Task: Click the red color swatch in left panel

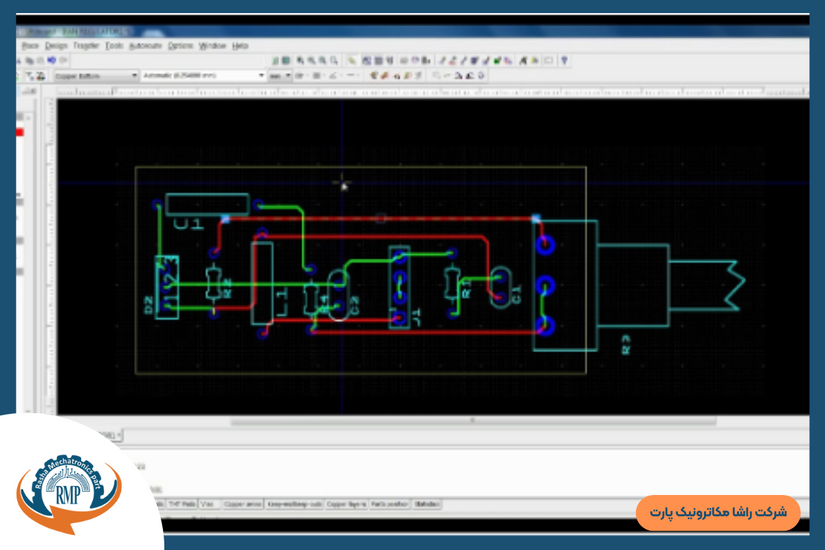Action: (x=19, y=132)
